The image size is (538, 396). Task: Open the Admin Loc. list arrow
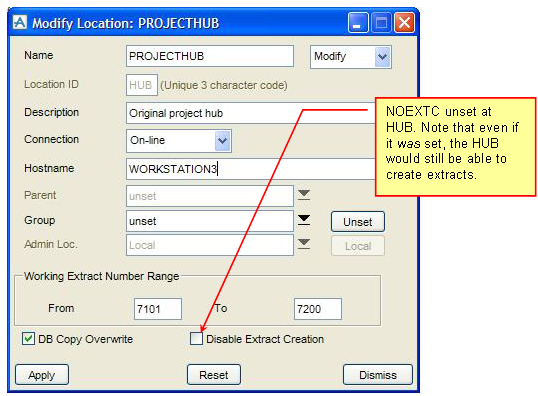coord(304,244)
